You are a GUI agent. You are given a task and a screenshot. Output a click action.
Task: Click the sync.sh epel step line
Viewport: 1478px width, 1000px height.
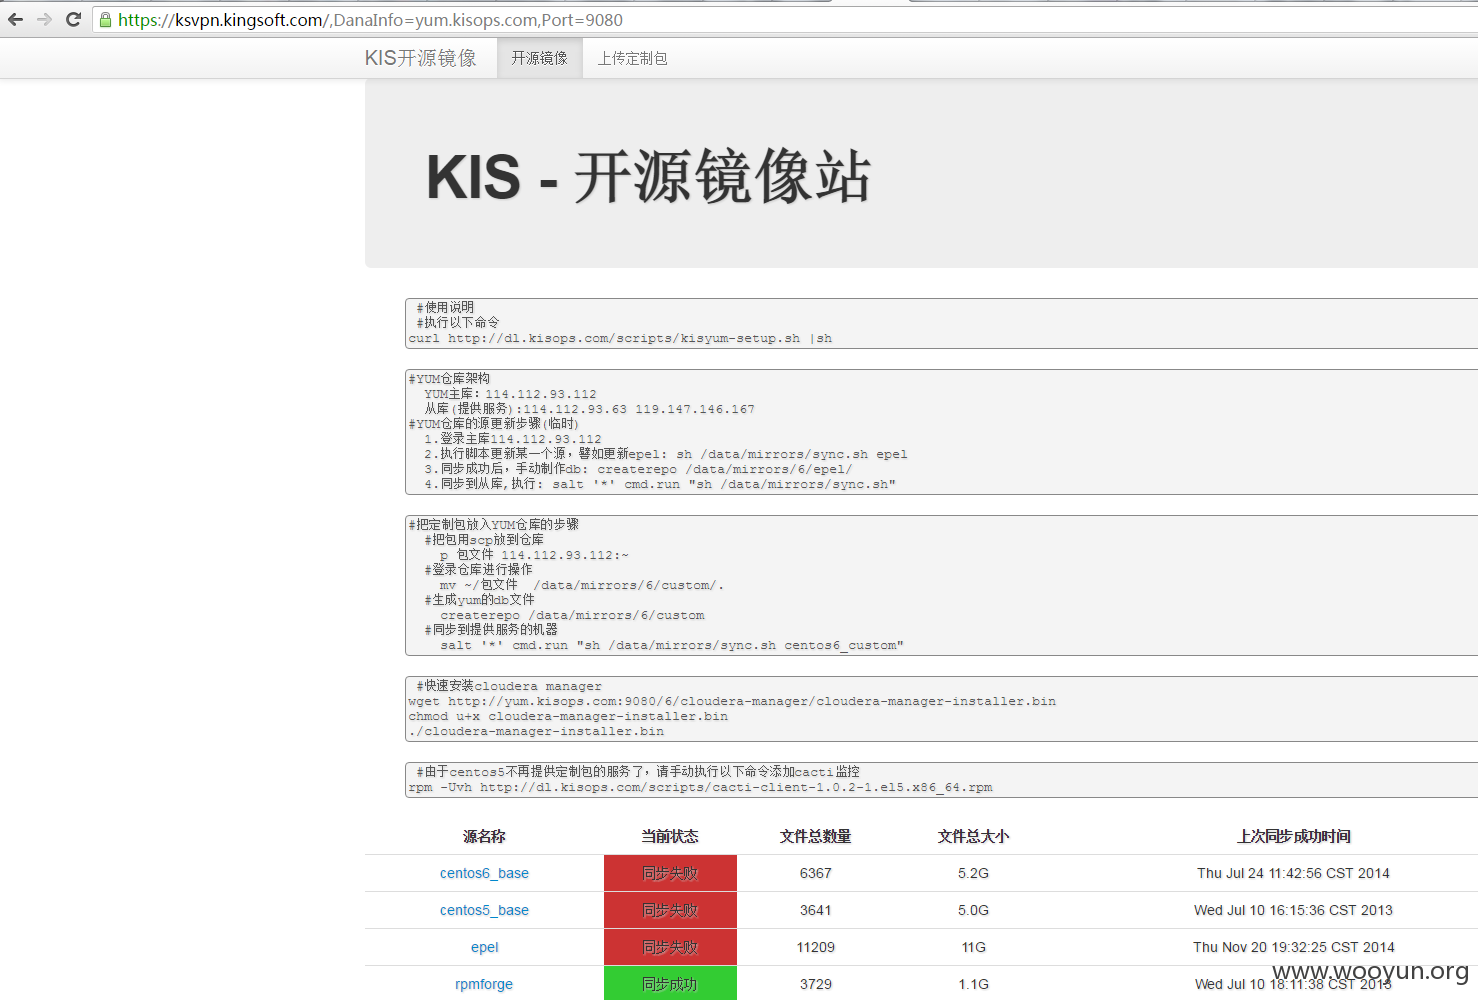click(666, 454)
